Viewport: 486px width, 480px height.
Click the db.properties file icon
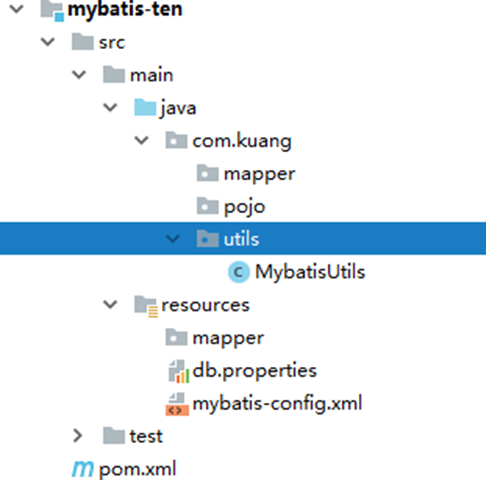[x=178, y=371]
